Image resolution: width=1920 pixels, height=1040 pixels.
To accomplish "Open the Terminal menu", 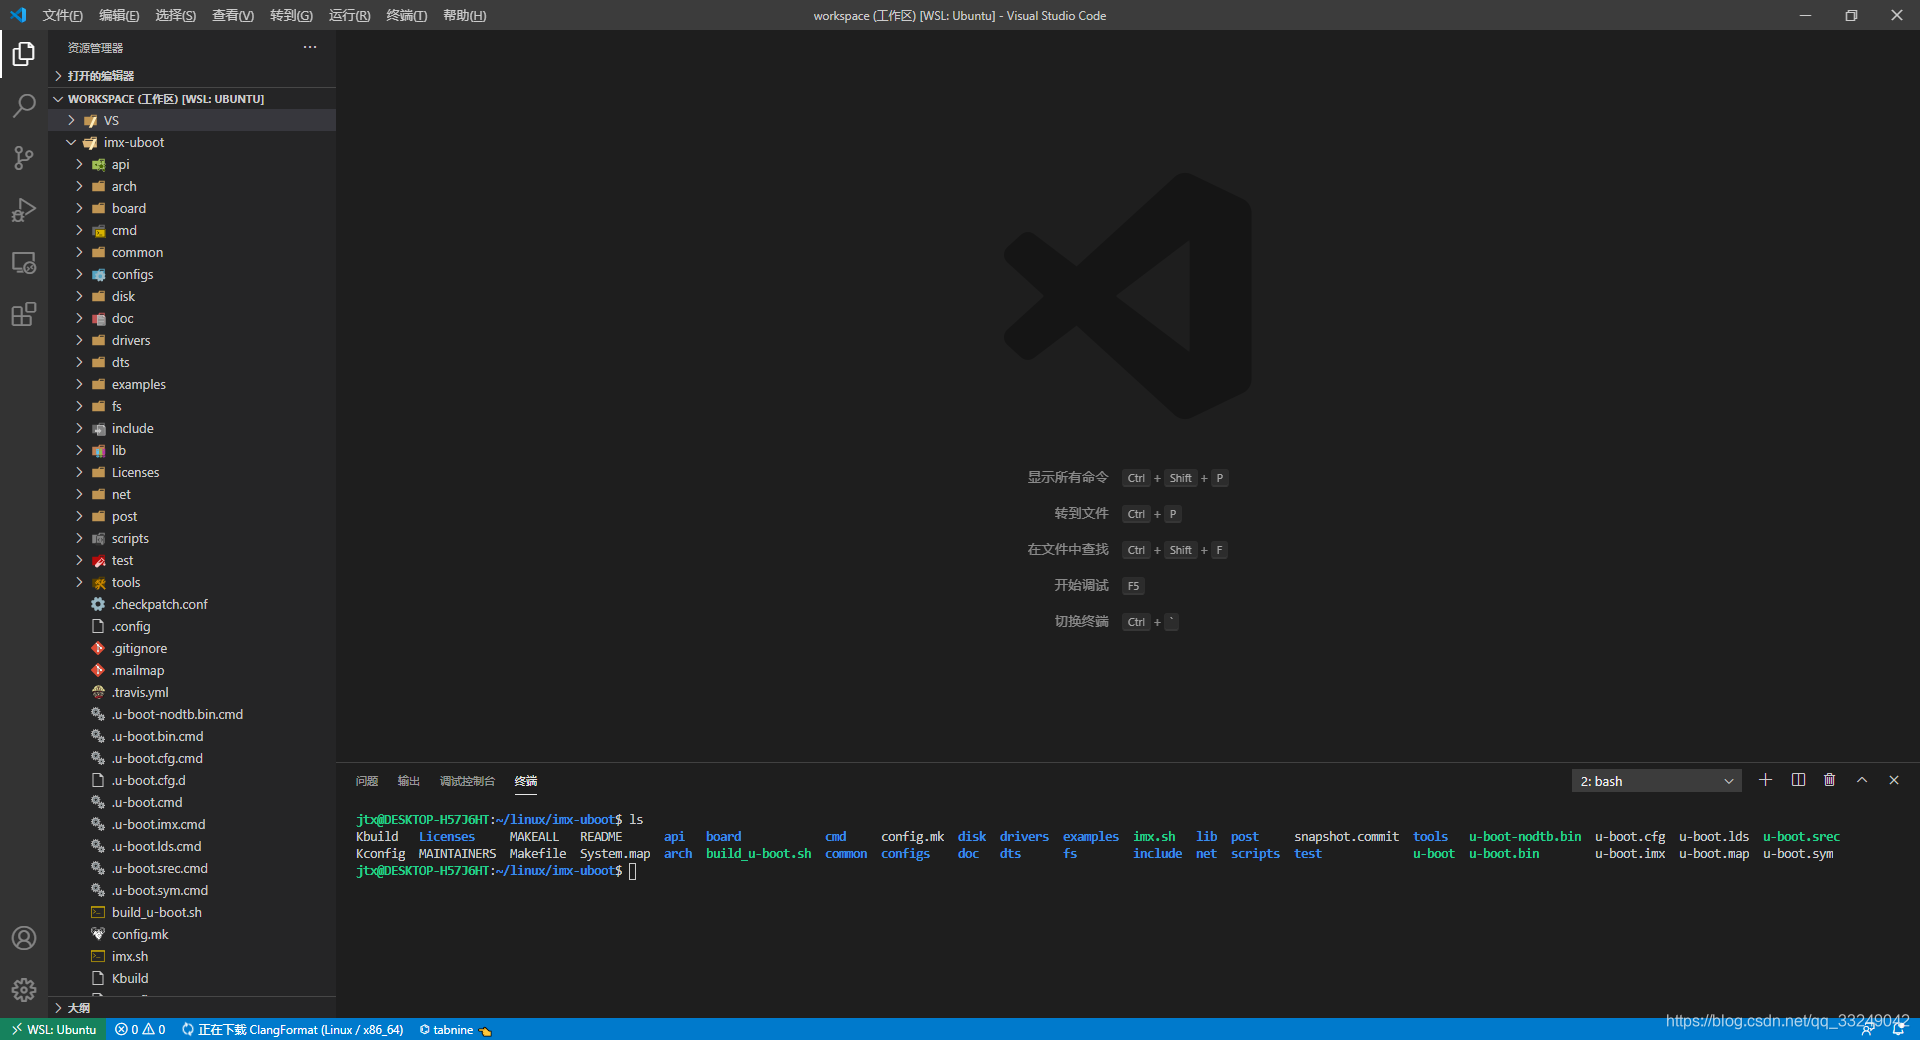I will pyautogui.click(x=406, y=15).
